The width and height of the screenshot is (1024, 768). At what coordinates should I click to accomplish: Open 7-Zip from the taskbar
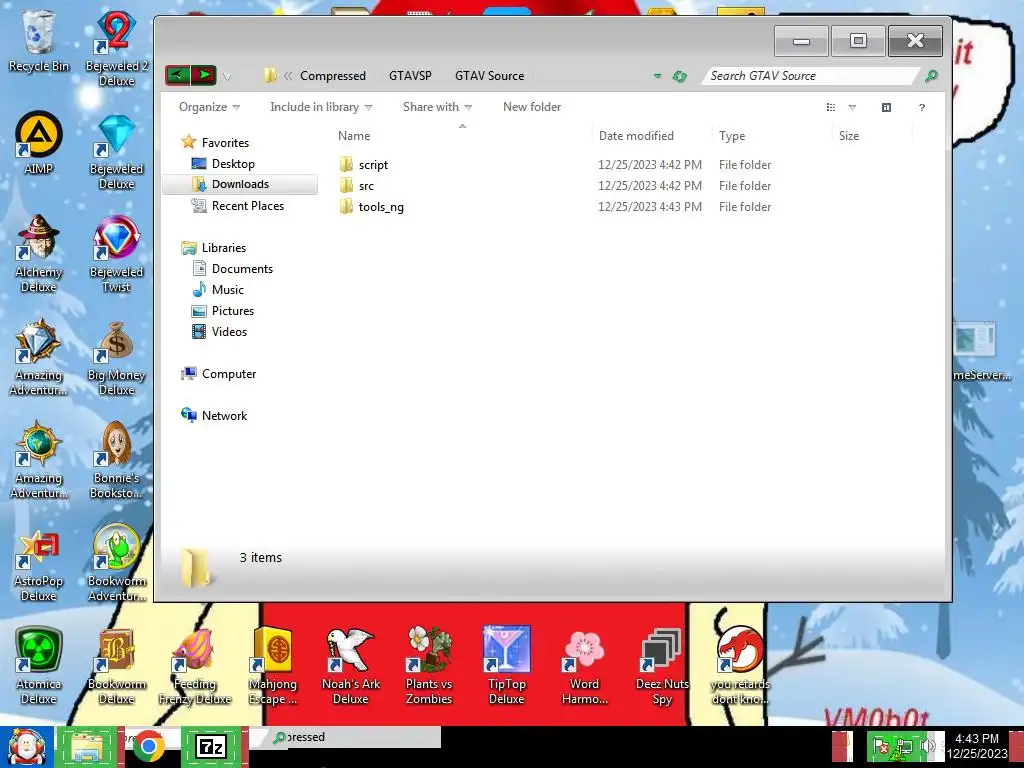pos(211,746)
